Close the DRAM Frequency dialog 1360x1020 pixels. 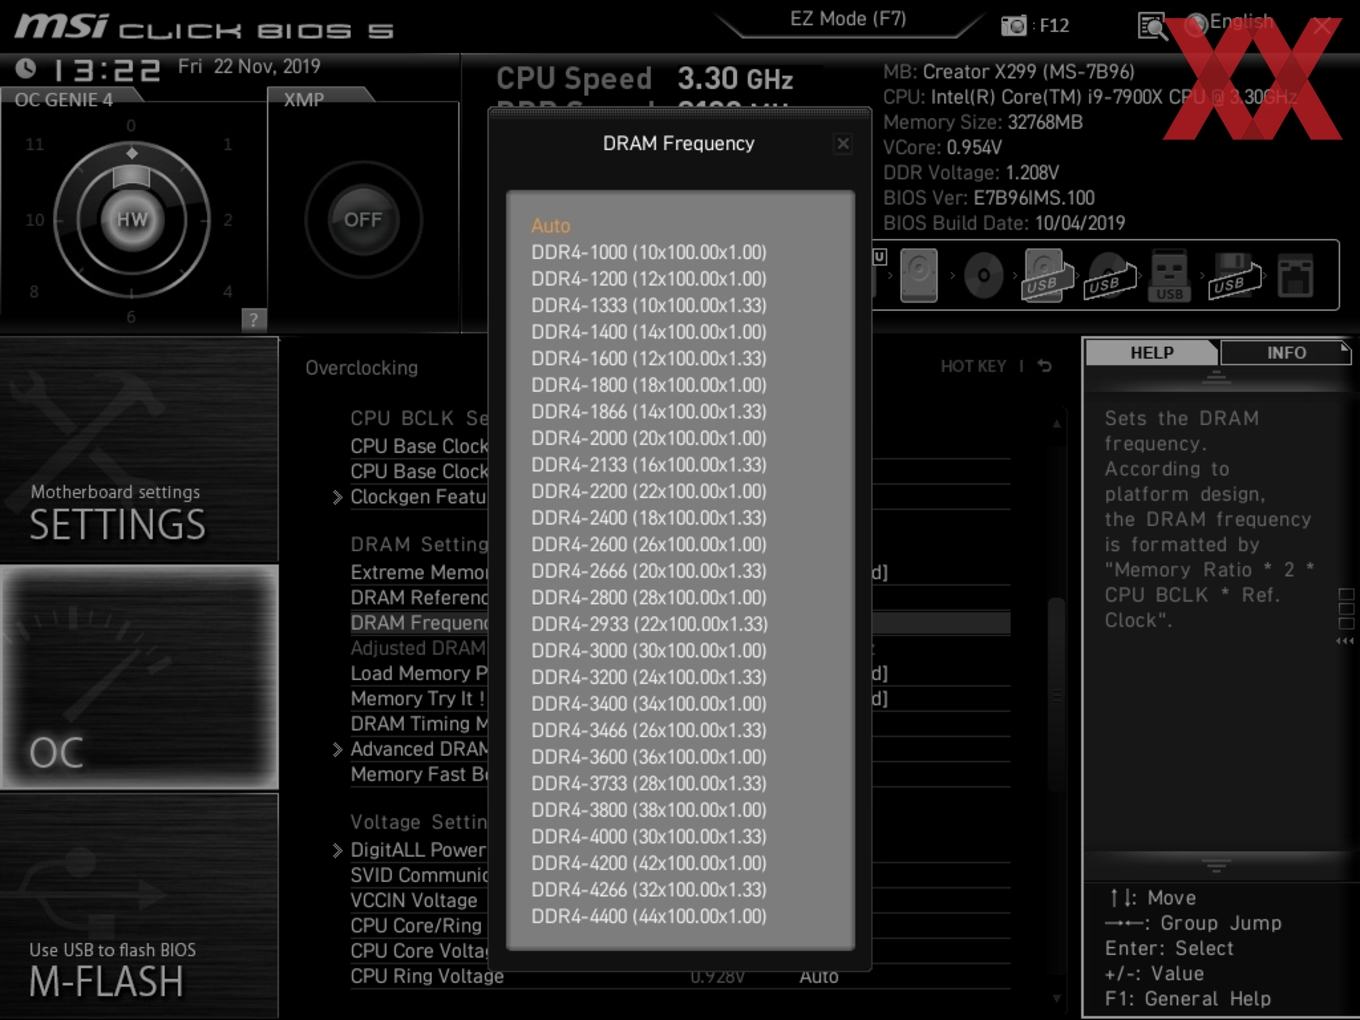[843, 144]
